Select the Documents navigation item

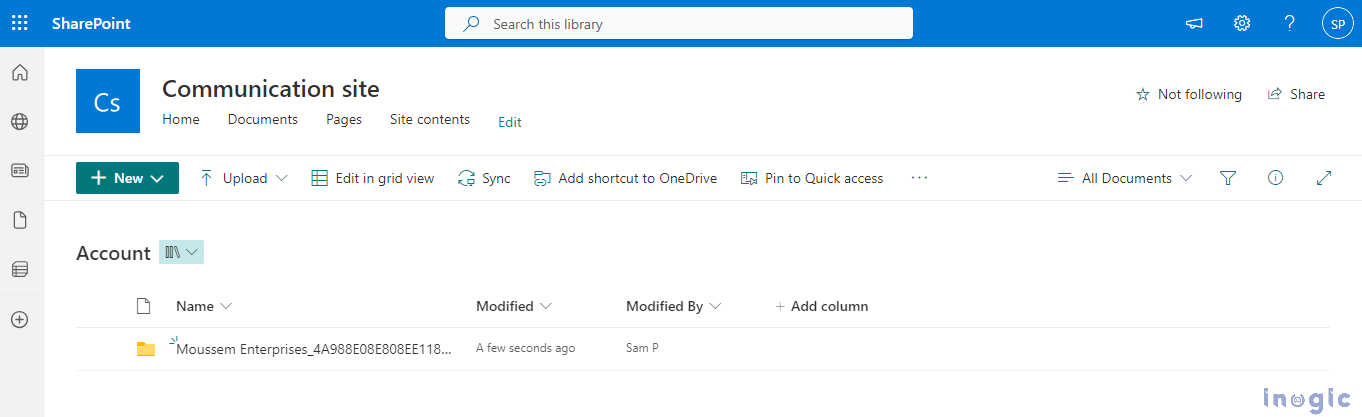click(x=263, y=119)
